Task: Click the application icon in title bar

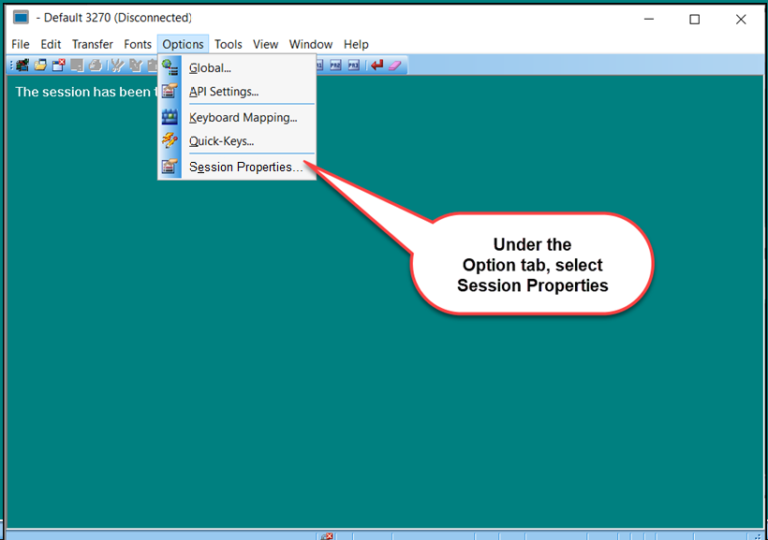Action: click(x=20, y=18)
